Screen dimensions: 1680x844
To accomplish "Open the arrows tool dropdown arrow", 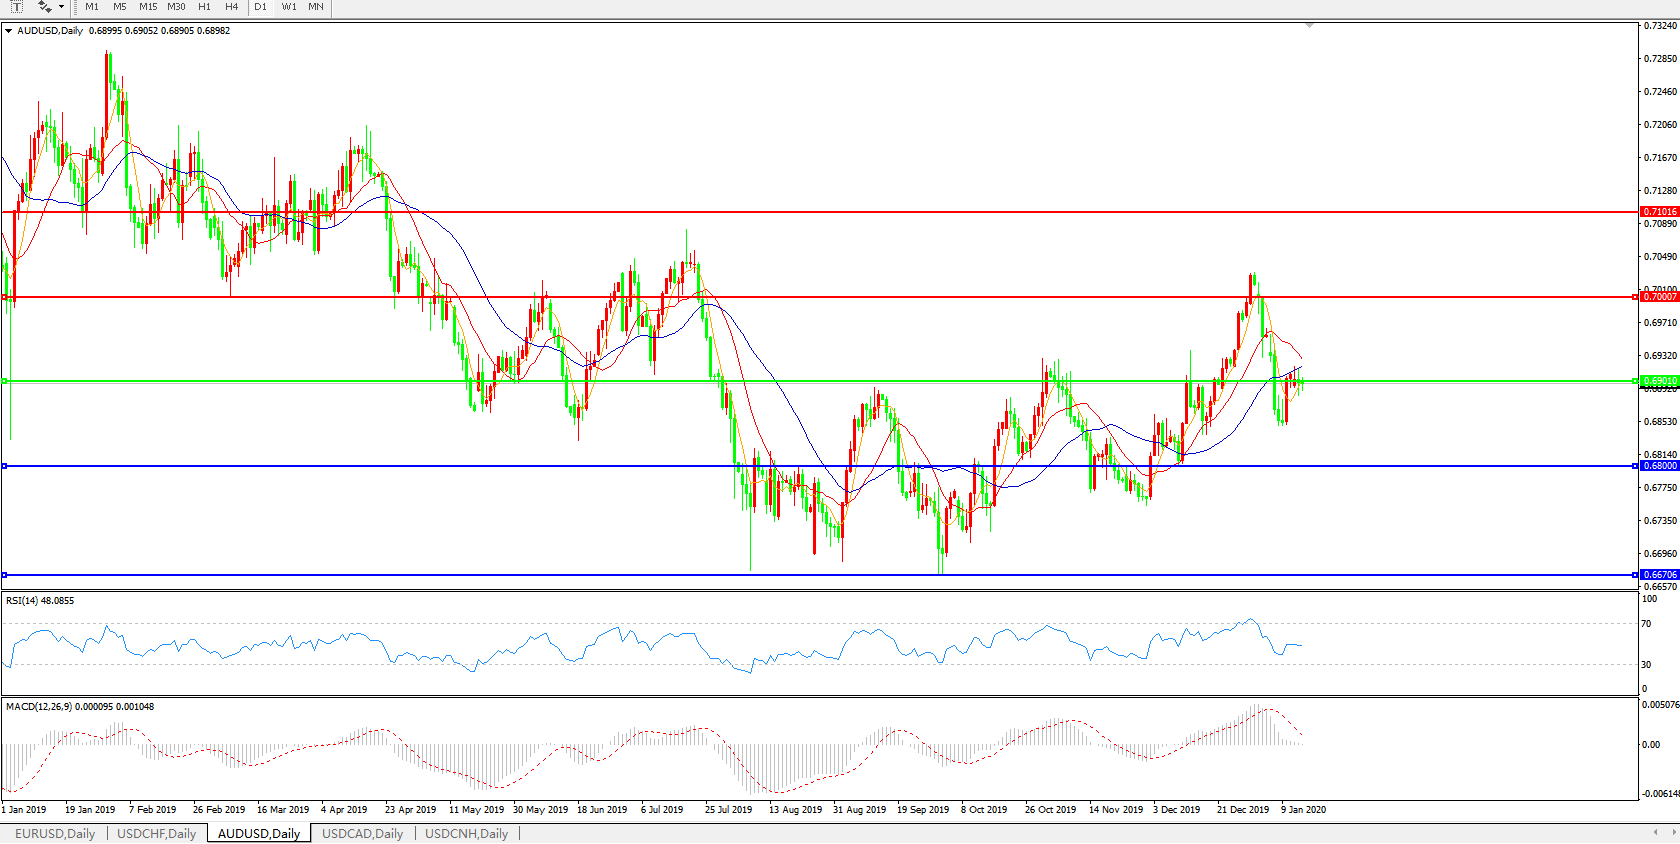I will [62, 7].
